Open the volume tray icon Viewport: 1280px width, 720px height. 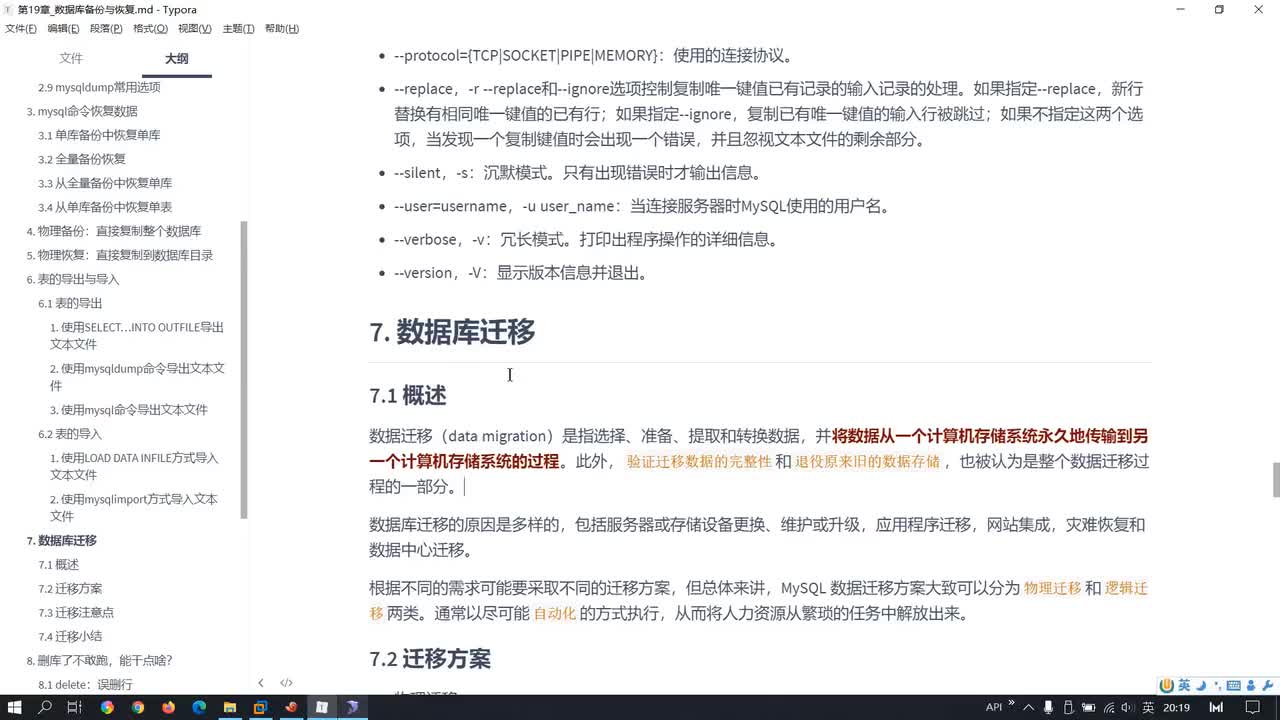(x=1127, y=707)
